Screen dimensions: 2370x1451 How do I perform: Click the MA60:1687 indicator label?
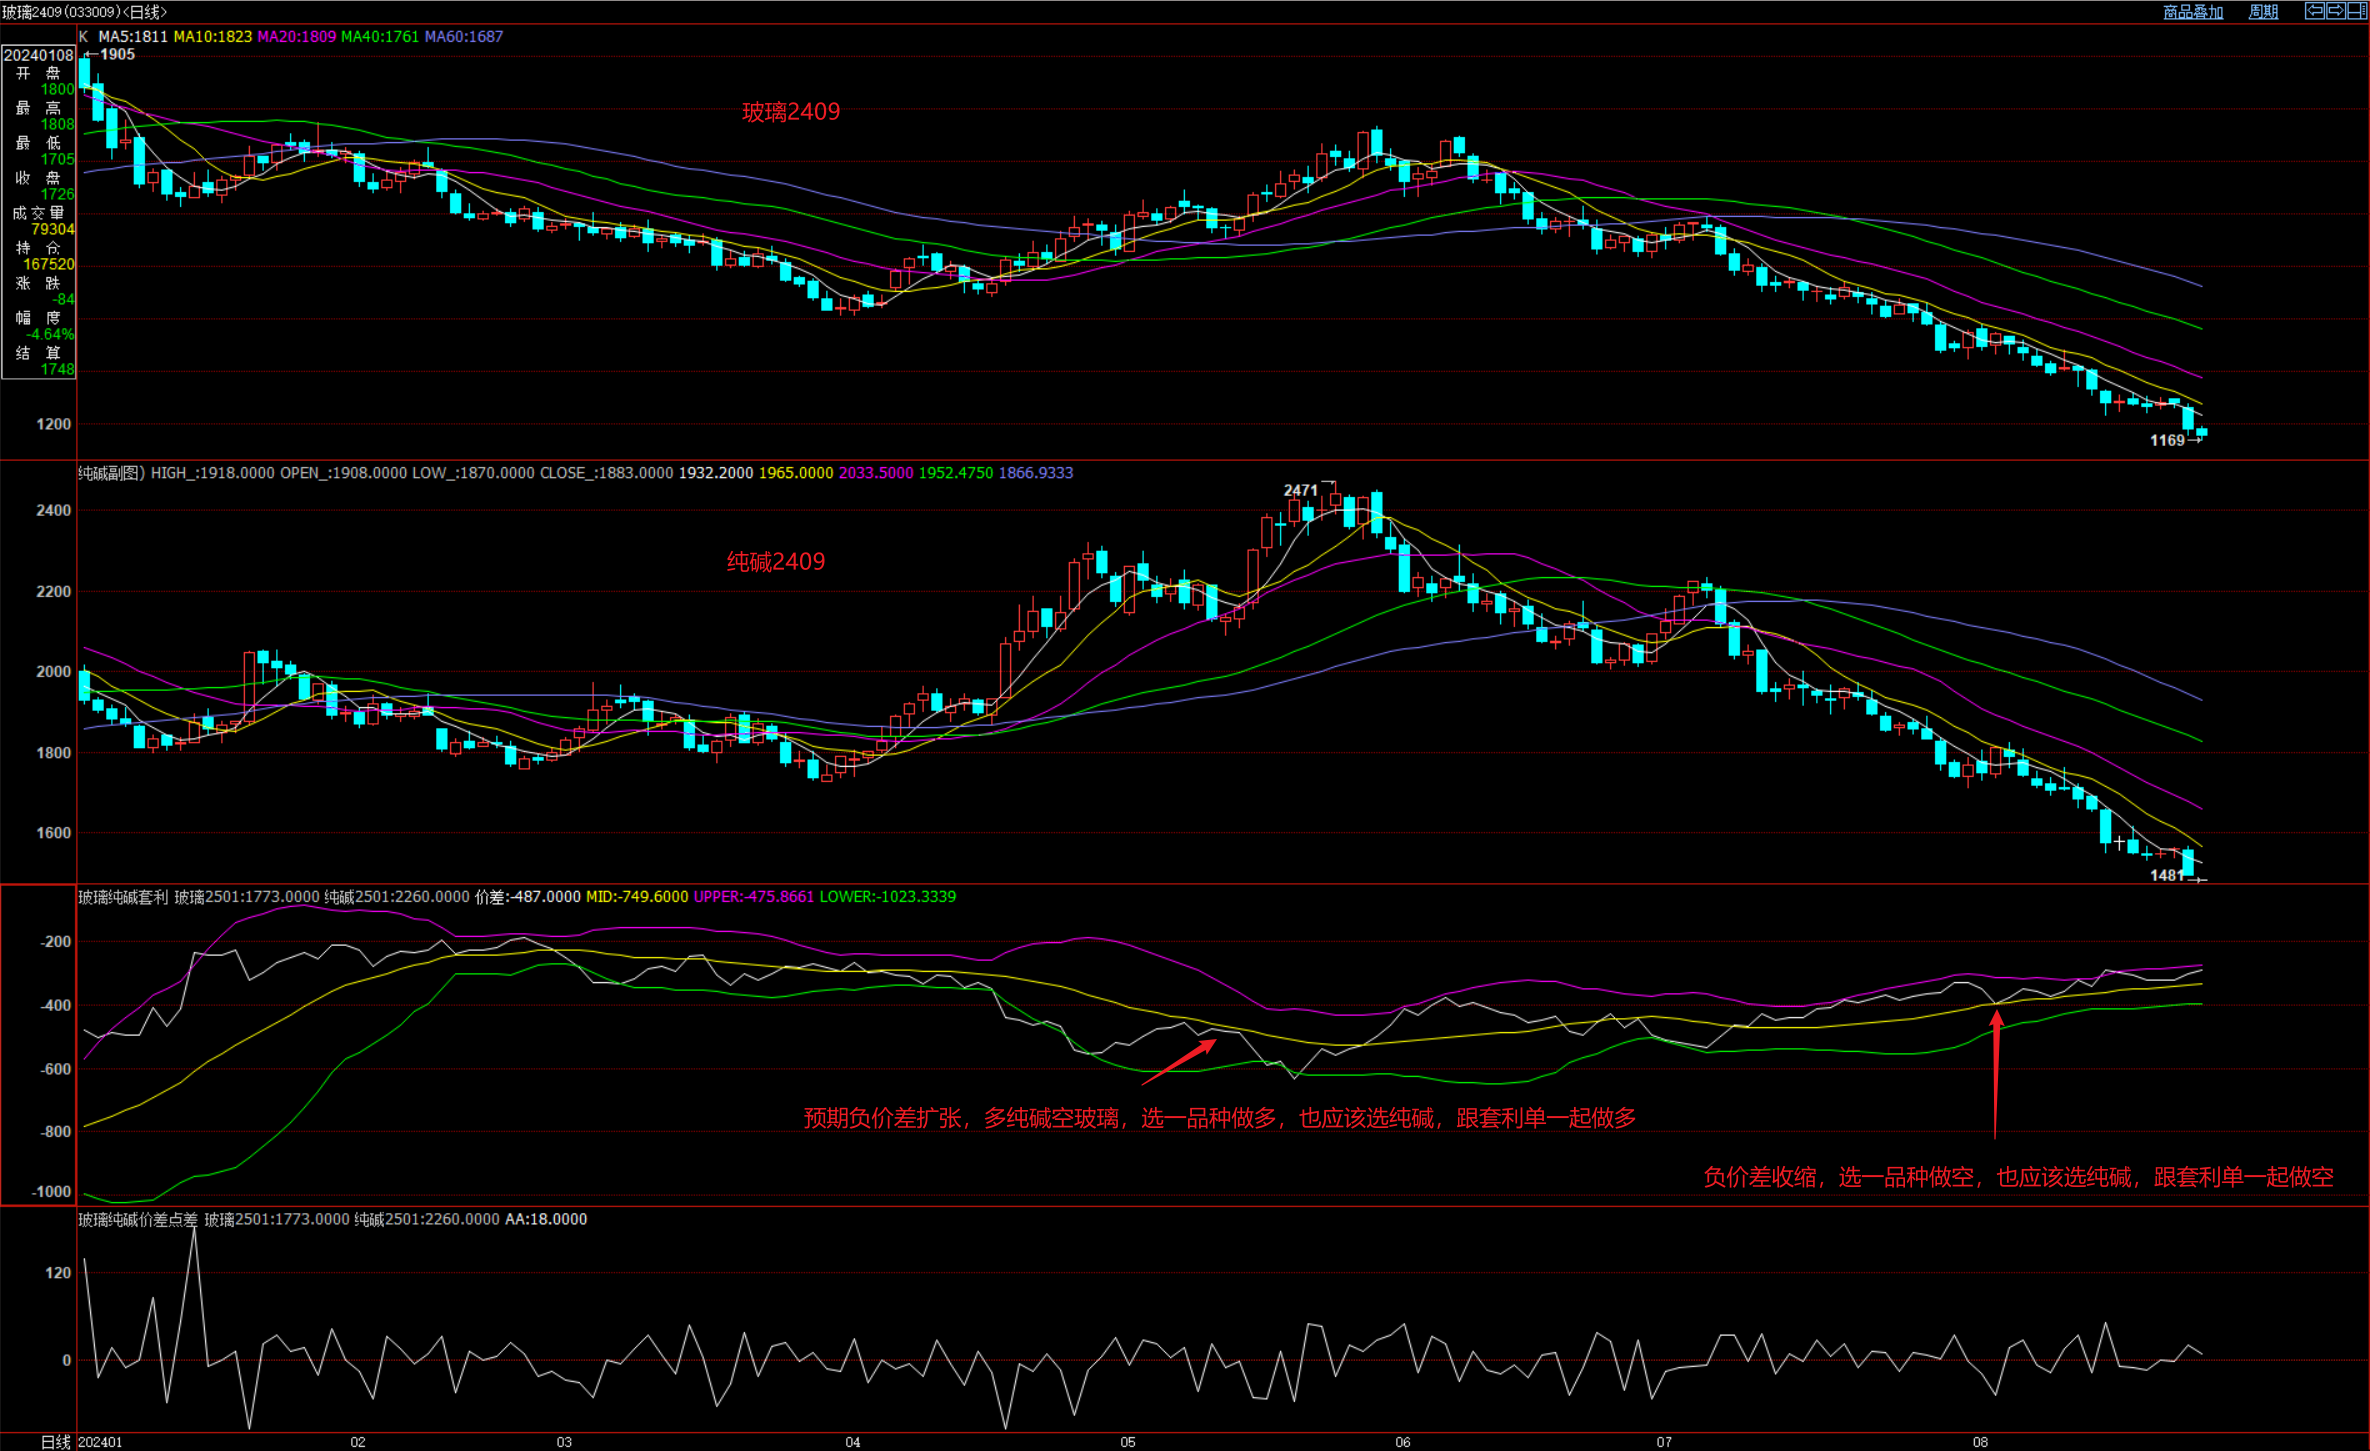coord(463,37)
